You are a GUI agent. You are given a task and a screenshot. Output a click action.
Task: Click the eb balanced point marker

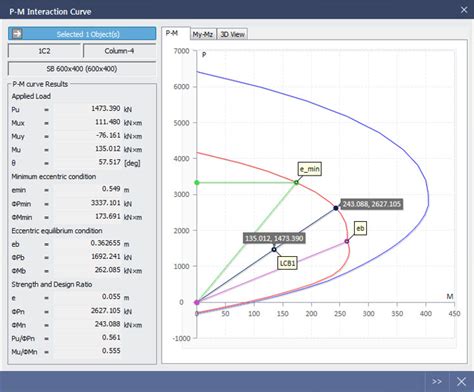click(x=347, y=241)
